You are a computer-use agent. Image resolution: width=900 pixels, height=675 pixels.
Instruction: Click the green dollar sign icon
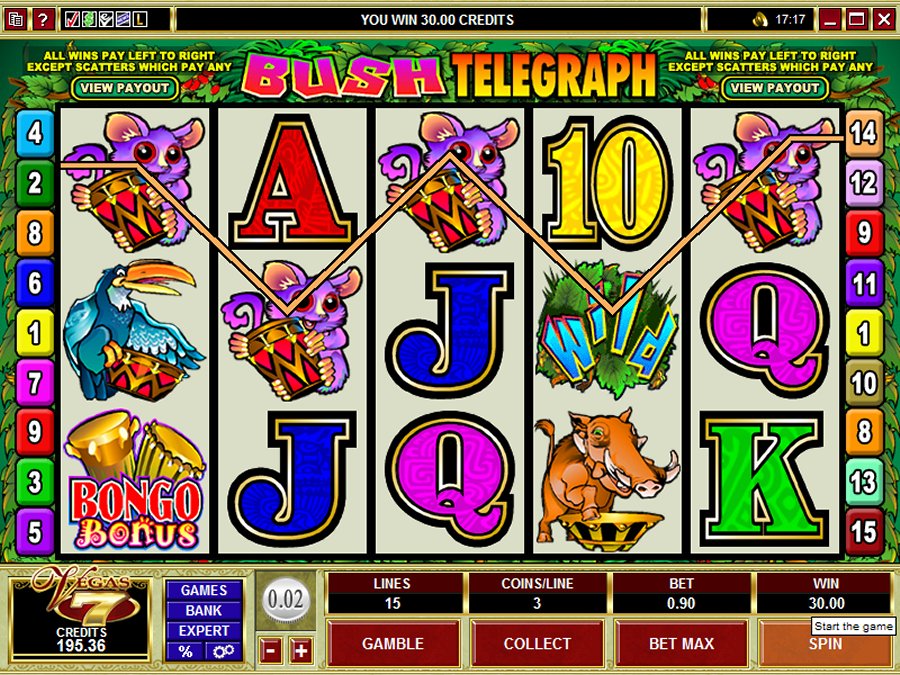(89, 20)
